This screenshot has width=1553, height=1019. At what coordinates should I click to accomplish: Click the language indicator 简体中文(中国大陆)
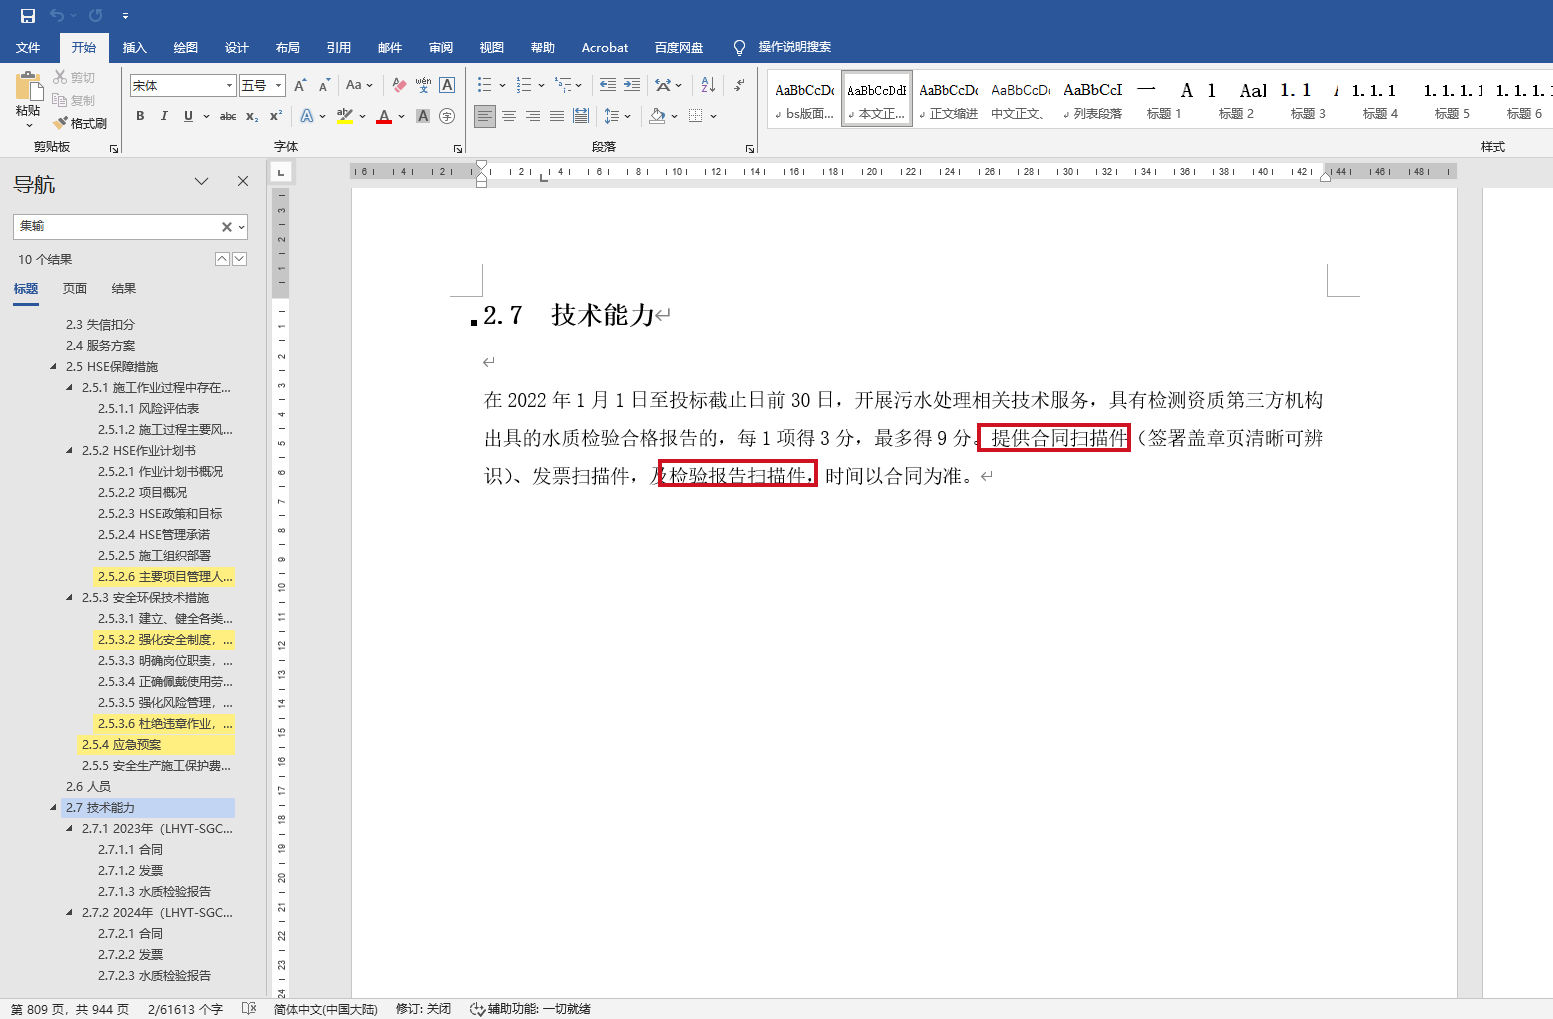point(326,1009)
